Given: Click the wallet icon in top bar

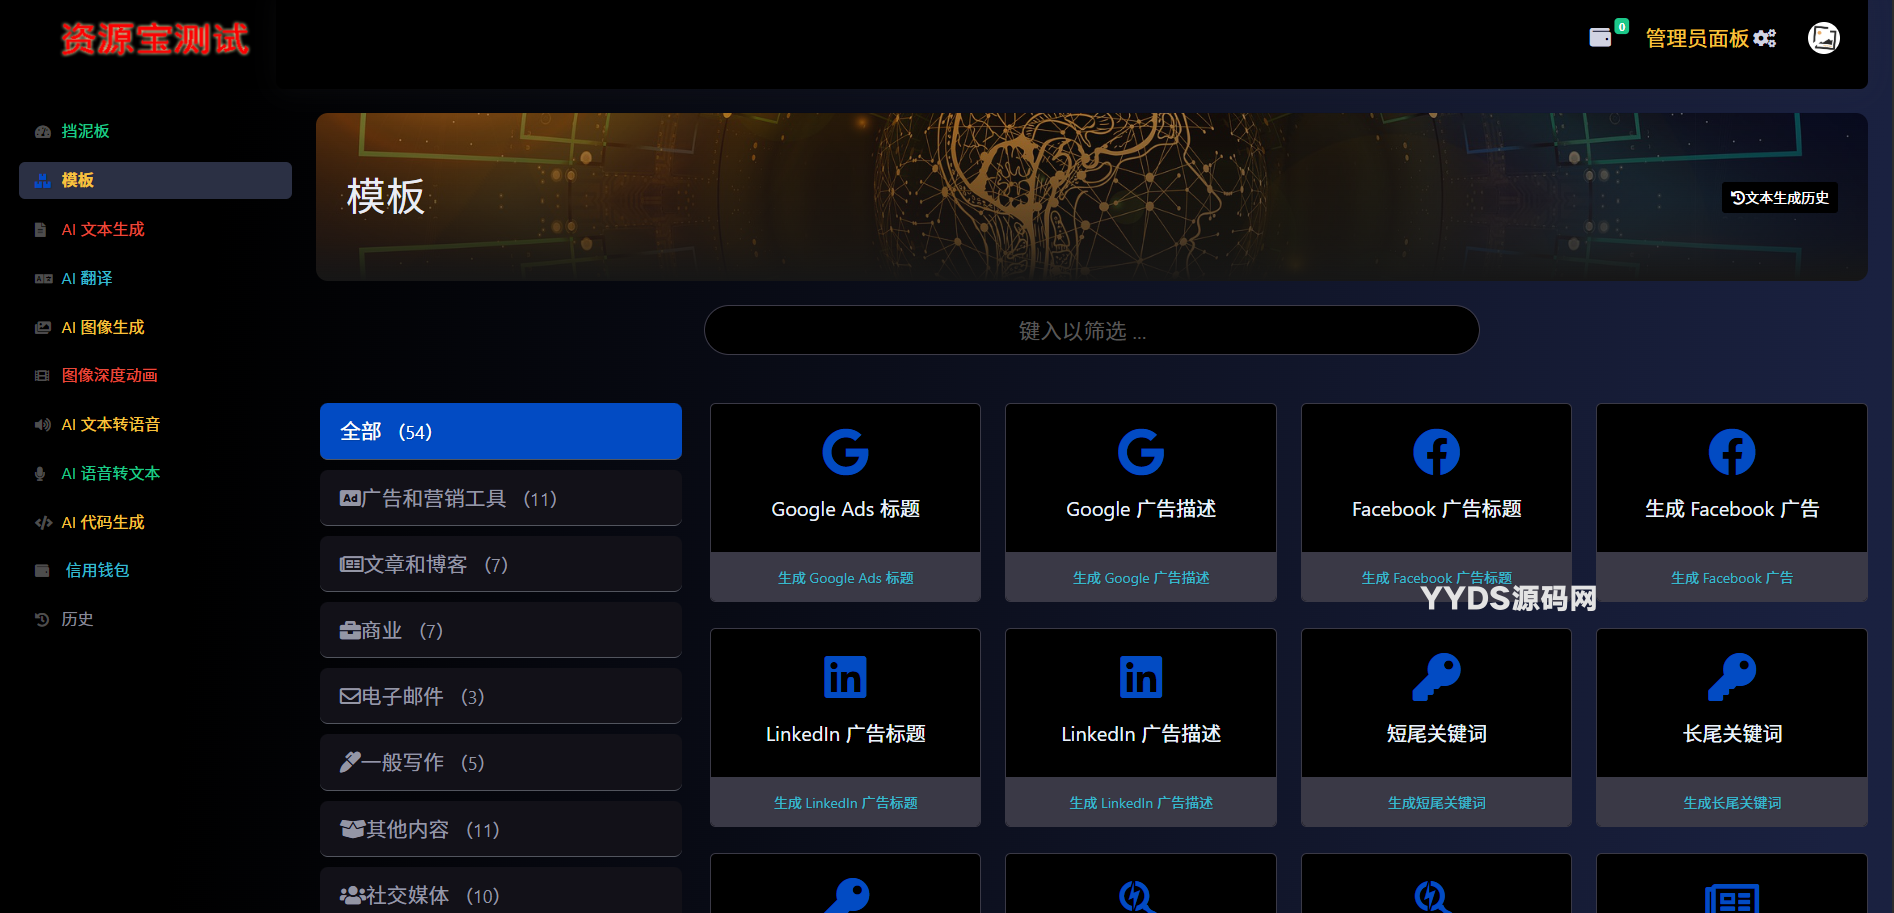Looking at the screenshot, I should pos(1600,38).
